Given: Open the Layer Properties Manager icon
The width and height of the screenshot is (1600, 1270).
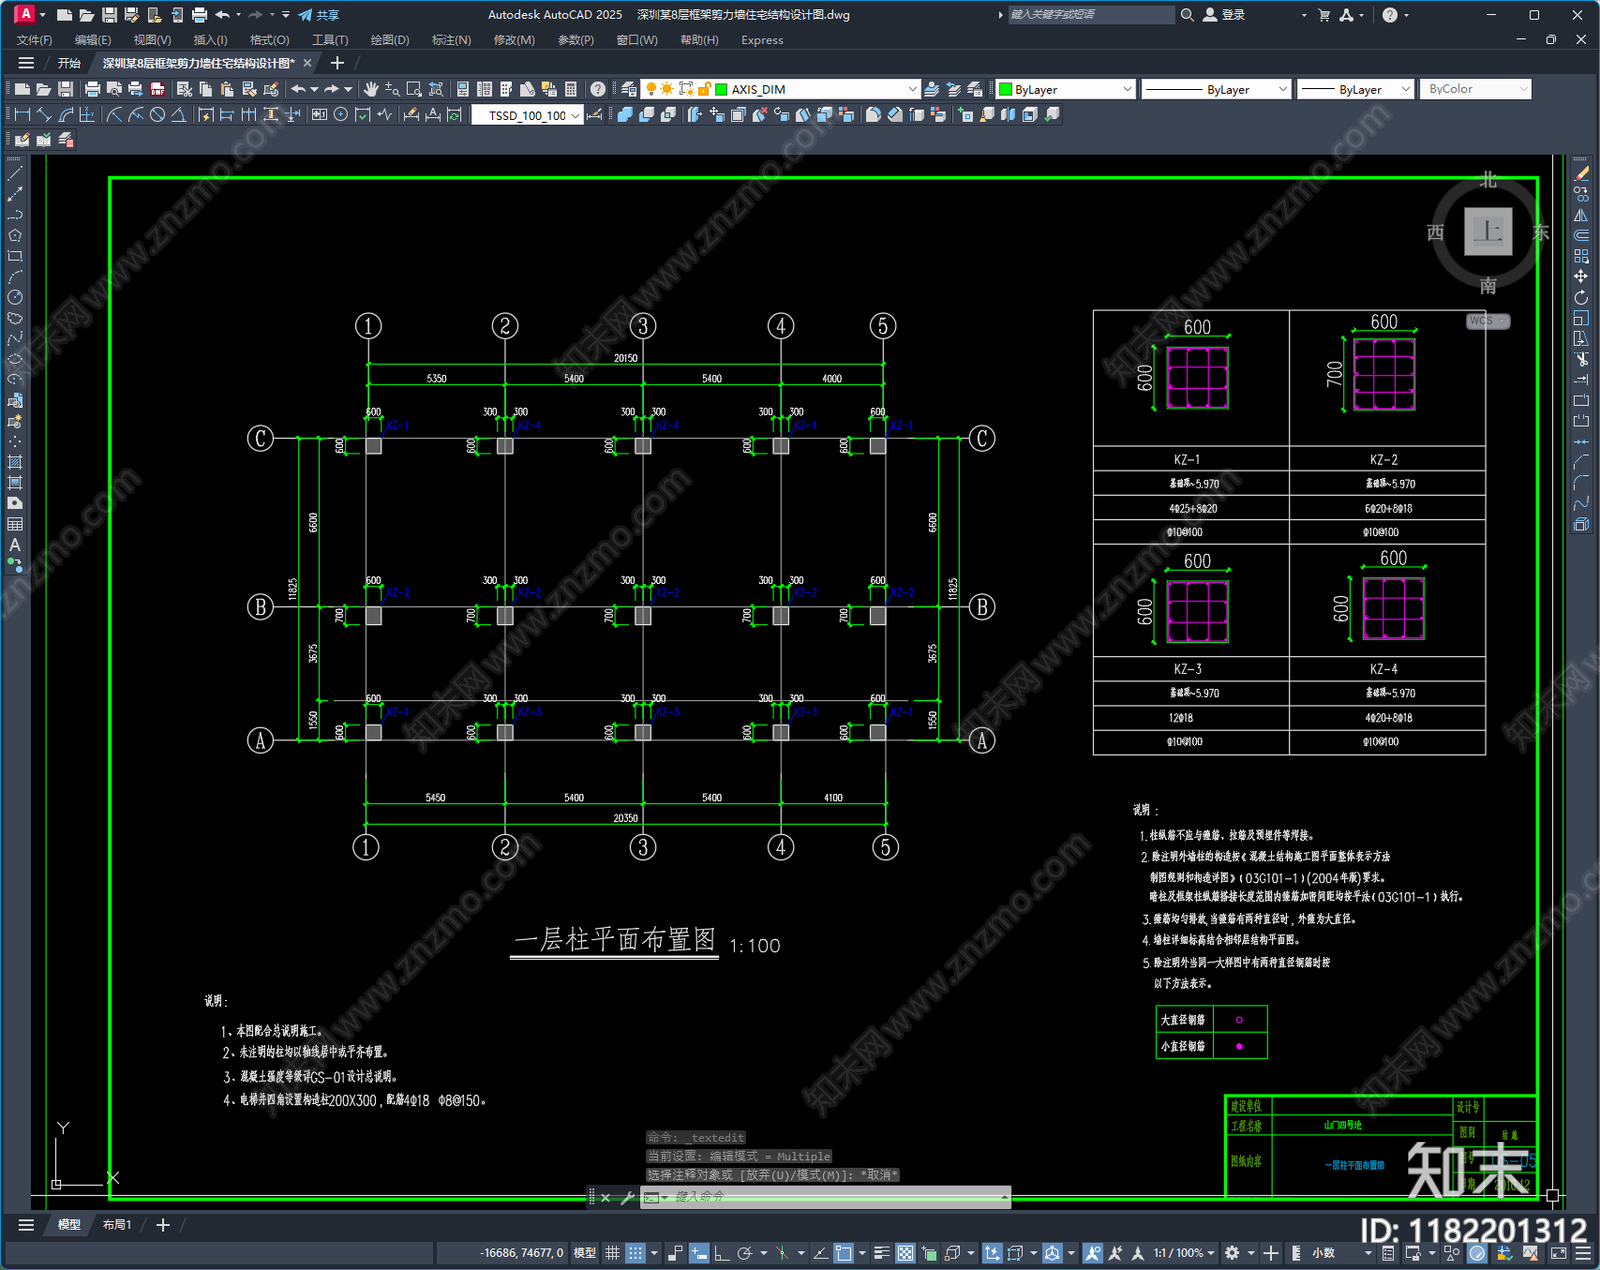Looking at the screenshot, I should [628, 89].
